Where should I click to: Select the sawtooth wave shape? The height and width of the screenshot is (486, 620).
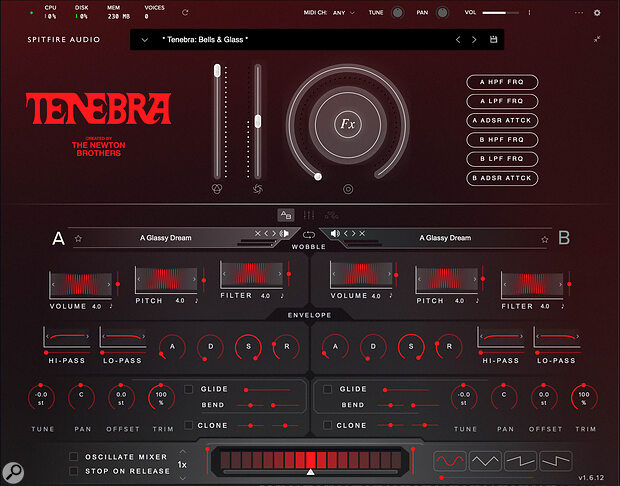coord(520,461)
